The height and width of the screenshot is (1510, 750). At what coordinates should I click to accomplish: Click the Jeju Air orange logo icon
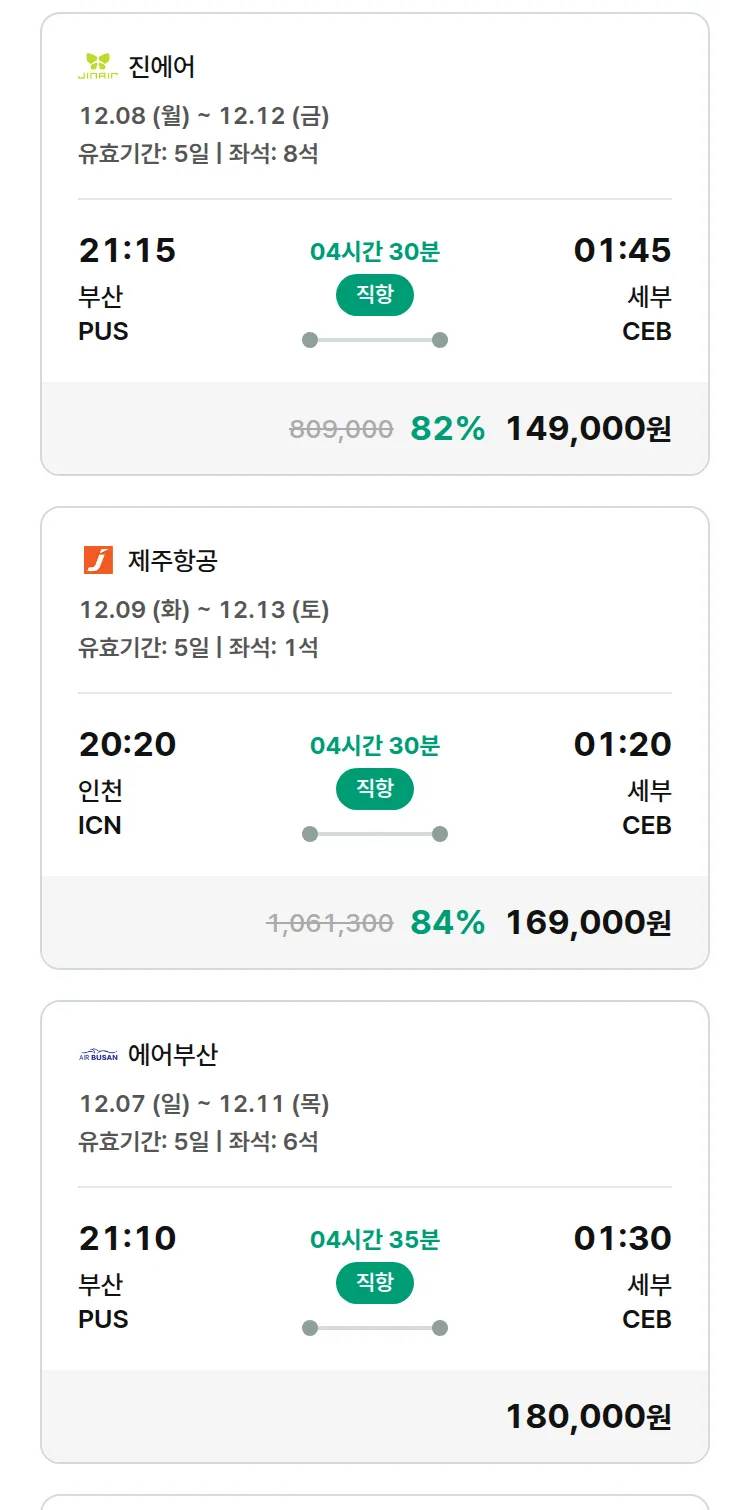pyautogui.click(x=98, y=560)
